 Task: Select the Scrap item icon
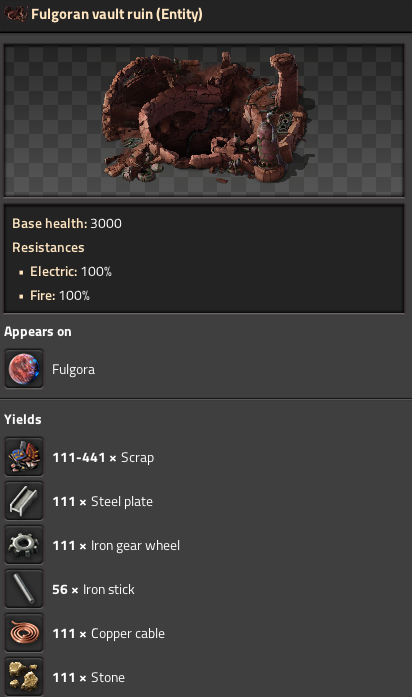point(24,457)
